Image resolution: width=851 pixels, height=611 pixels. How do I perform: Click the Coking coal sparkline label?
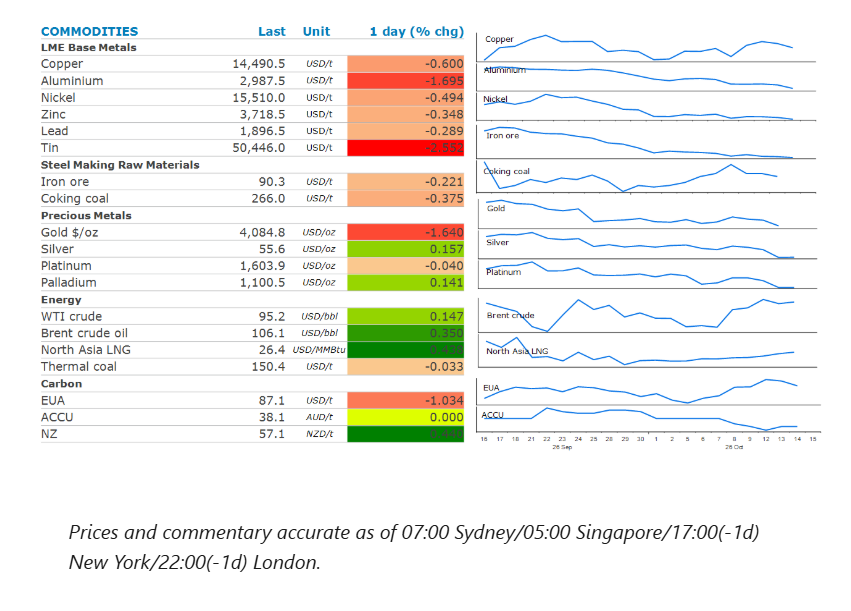coord(506,171)
